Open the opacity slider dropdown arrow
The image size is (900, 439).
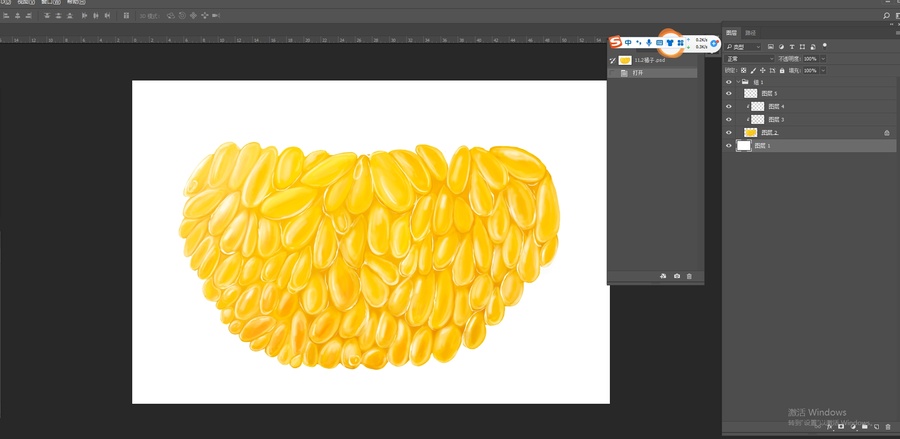(823, 59)
